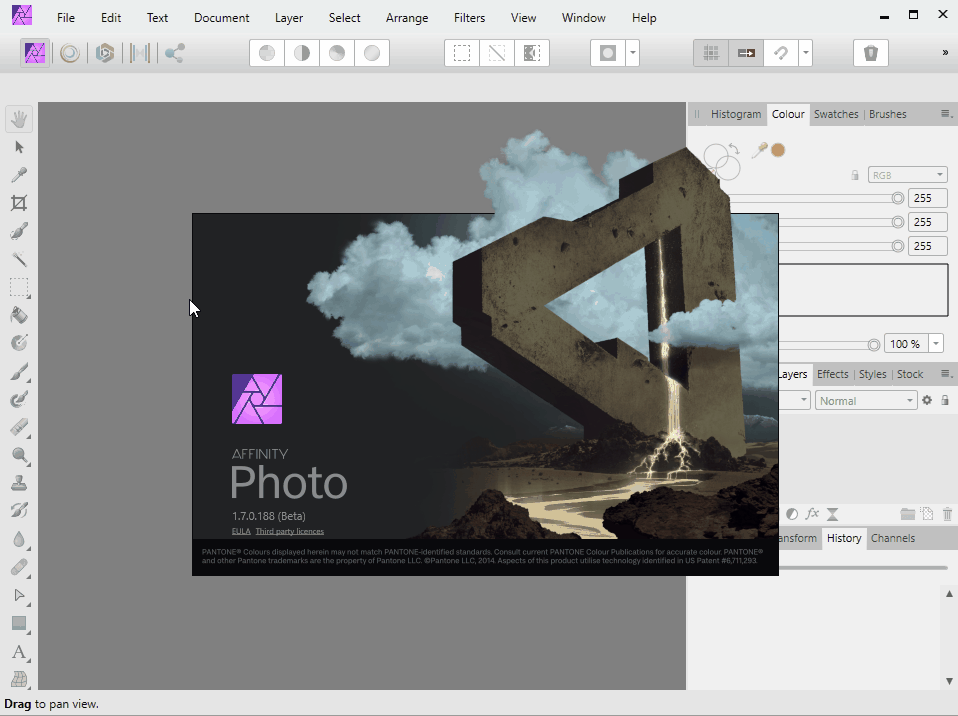Select the View (hand) tool
This screenshot has width=958, height=716.
(19, 119)
